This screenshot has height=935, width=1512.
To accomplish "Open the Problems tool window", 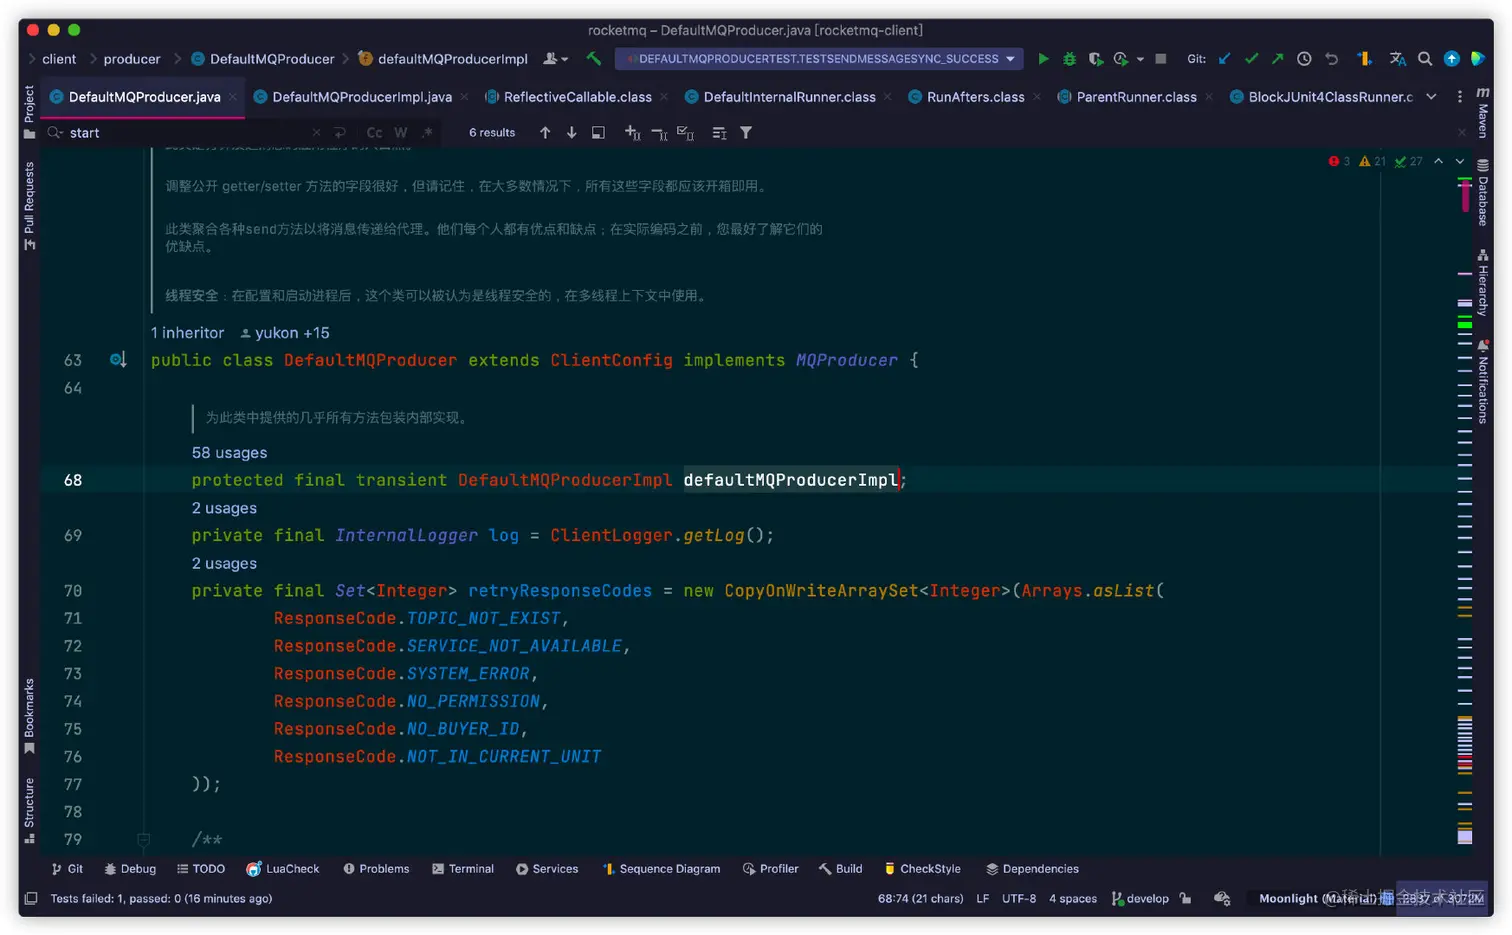I will coord(376,869).
